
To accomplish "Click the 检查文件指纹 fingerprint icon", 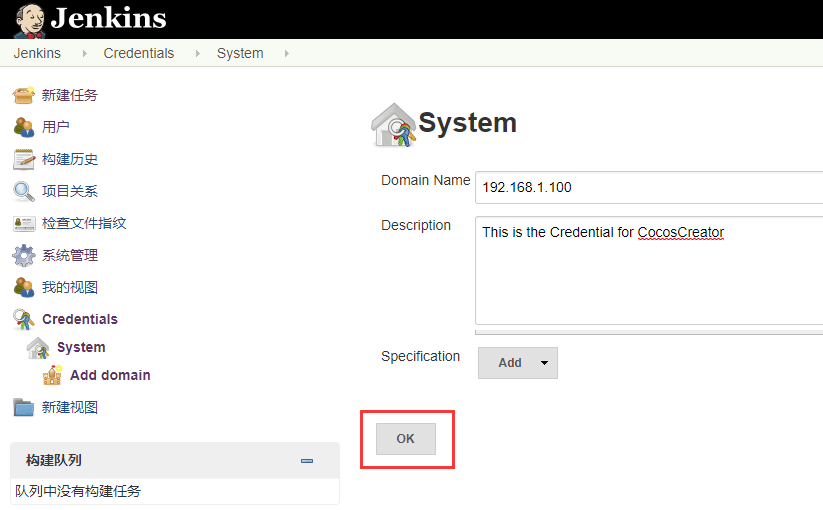I will [24, 224].
